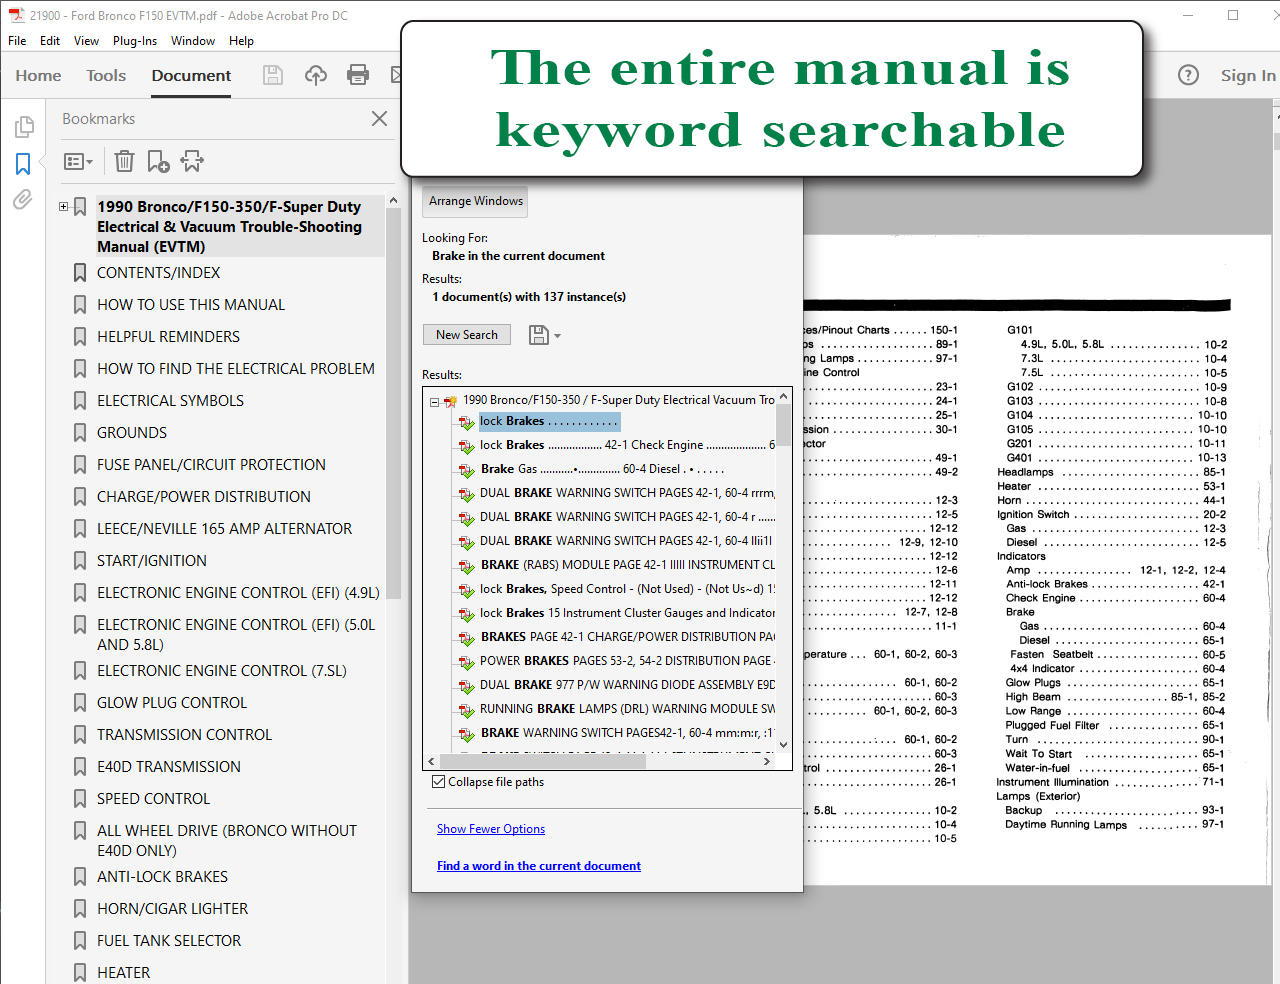Open the TRANSMISSION CONTROL bookmark

(x=184, y=735)
